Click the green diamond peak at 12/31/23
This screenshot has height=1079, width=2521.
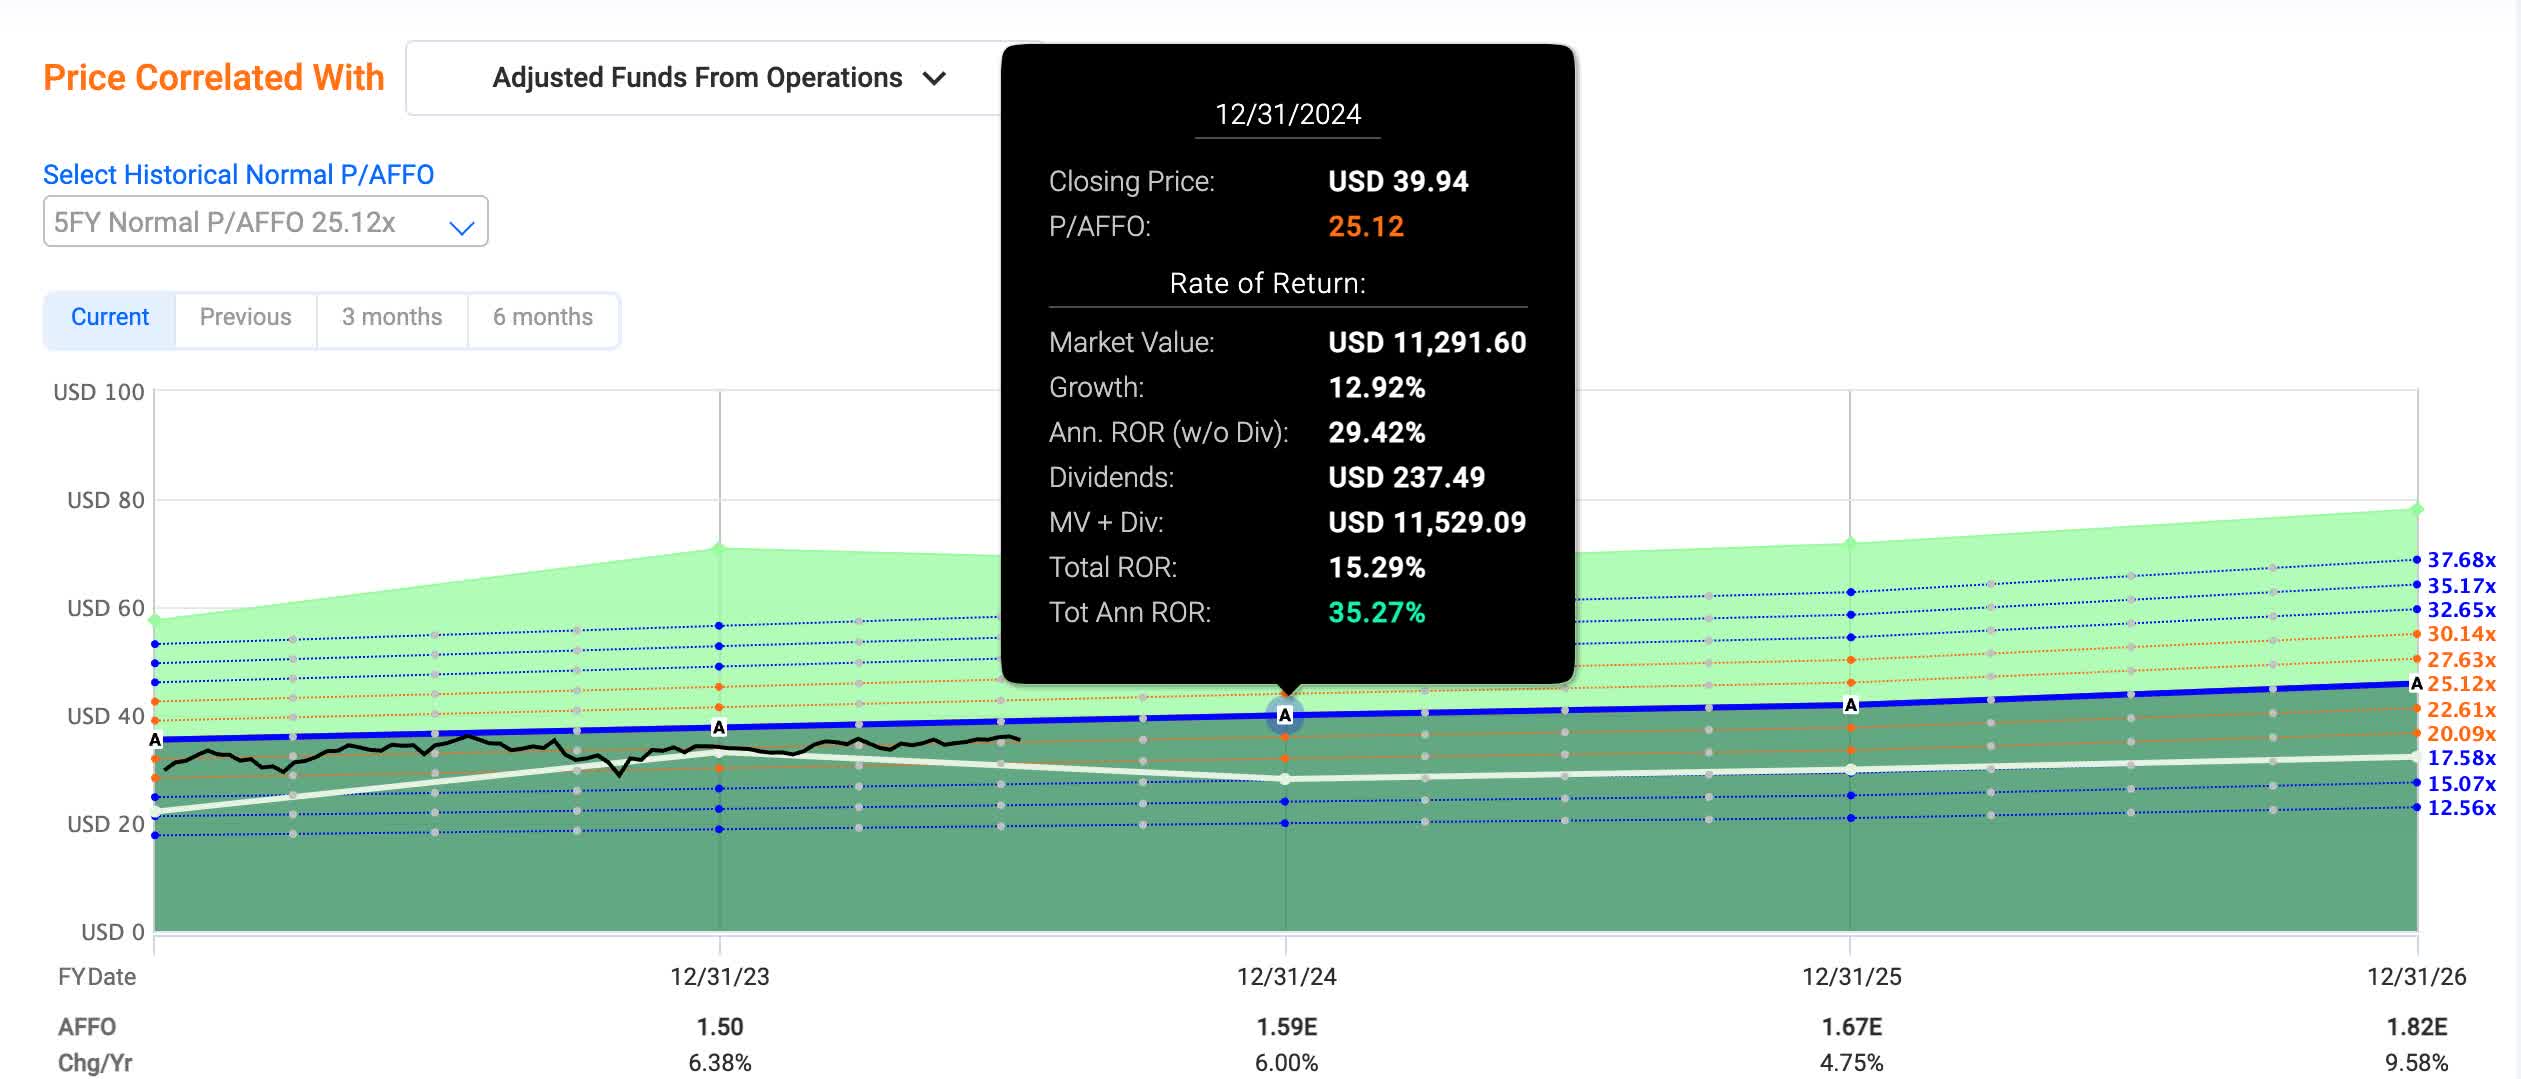pos(718,547)
